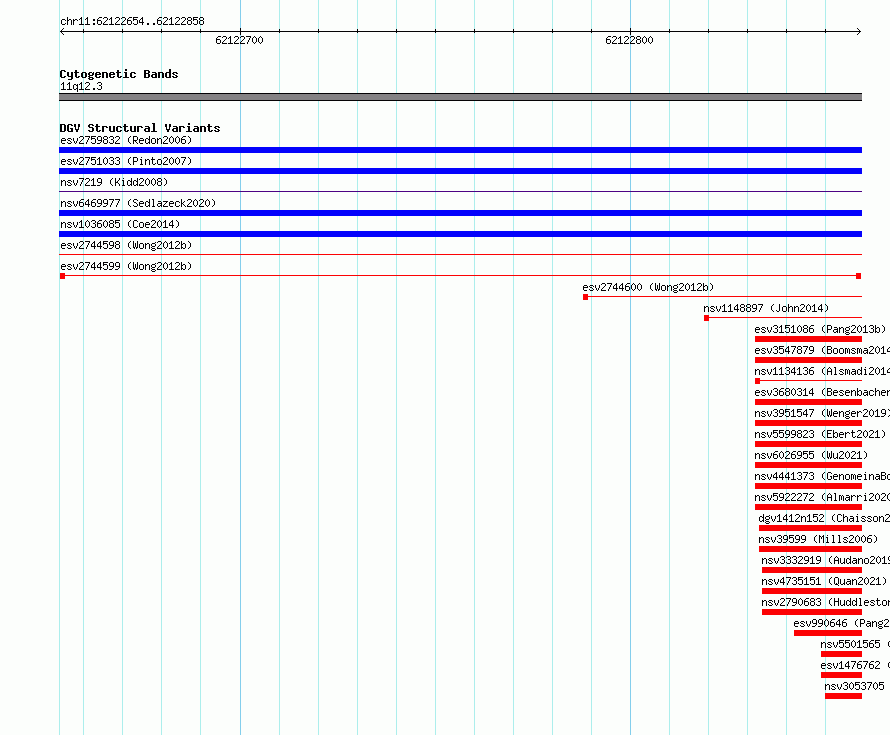This screenshot has height=735, width=890.
Task: Select the dgv1412n152 Chaisson variant label
Action: [824, 518]
